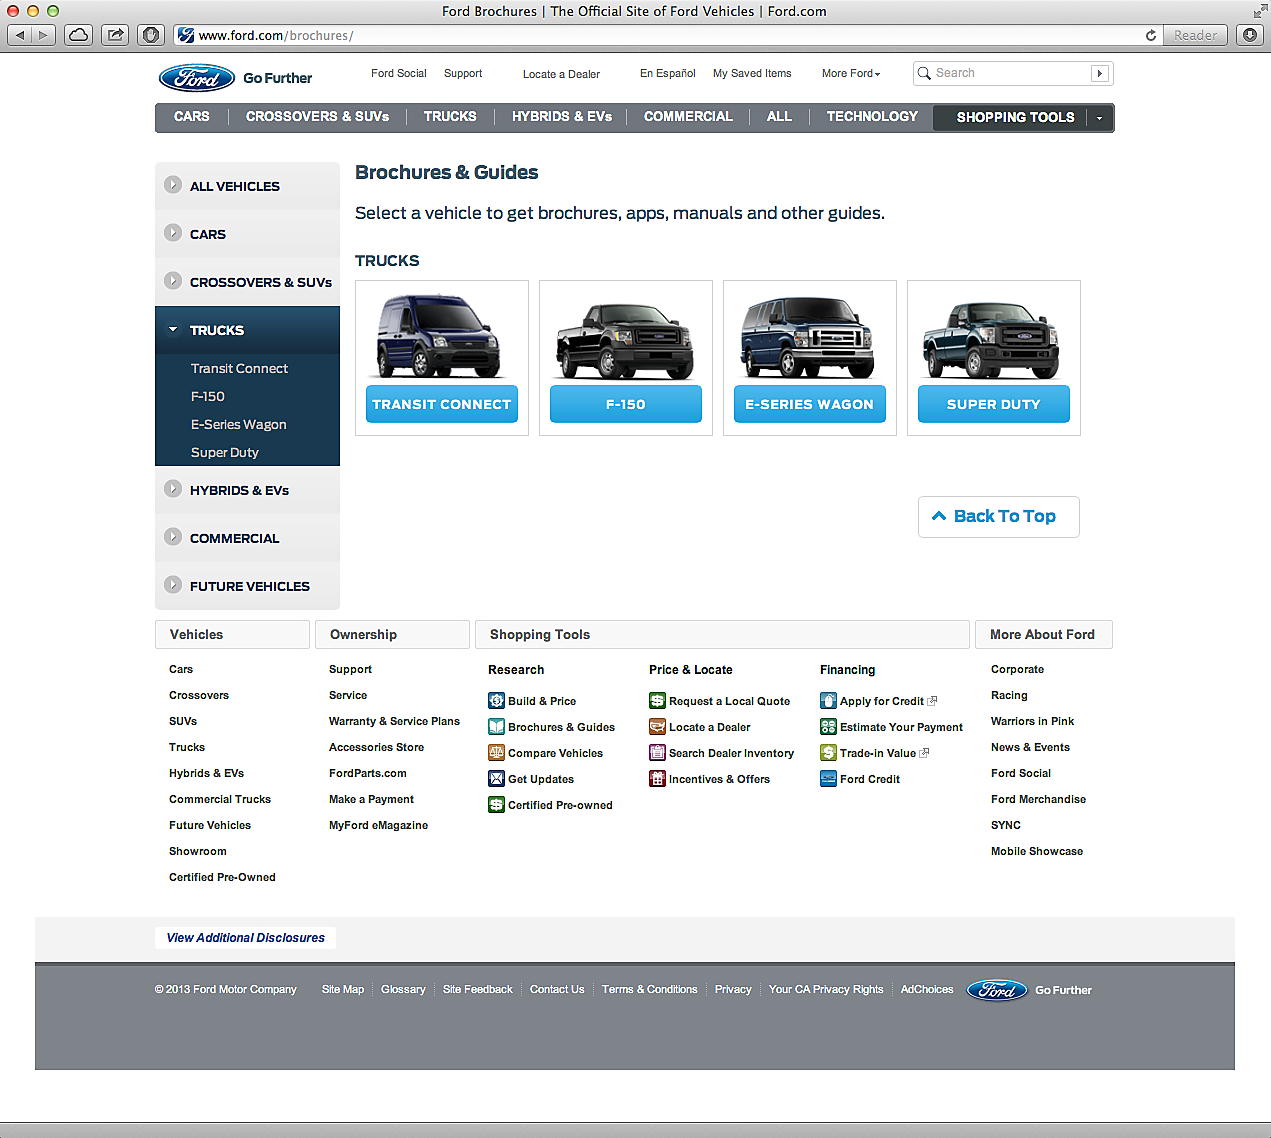Viewport: 1271px width, 1138px height.
Task: Open the Shopping Tools dropdown arrow
Action: pyautogui.click(x=1099, y=118)
